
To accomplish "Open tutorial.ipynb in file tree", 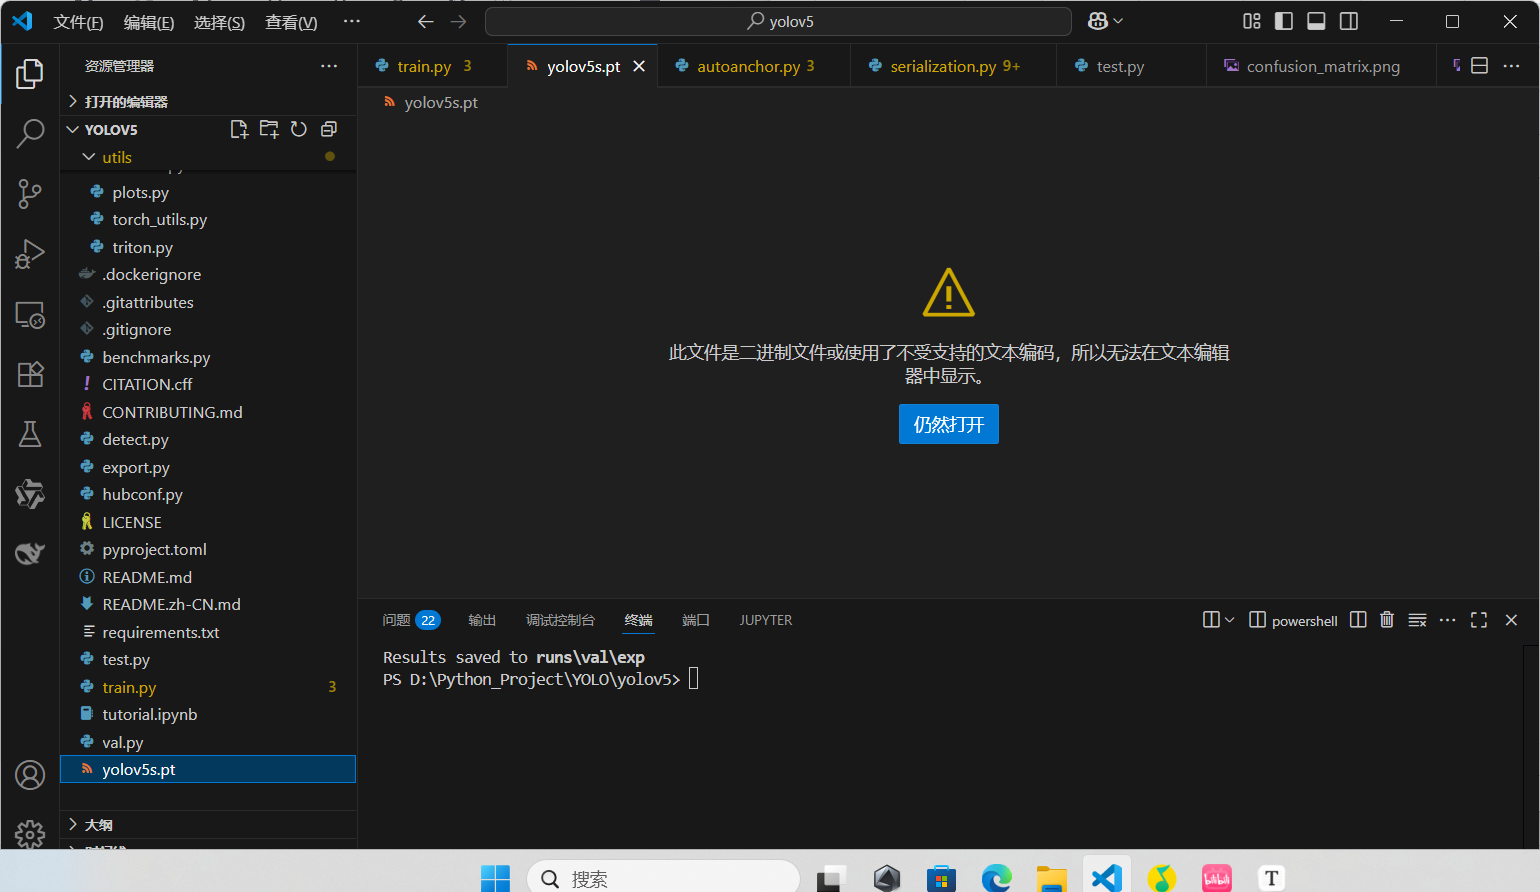I will coord(208,714).
